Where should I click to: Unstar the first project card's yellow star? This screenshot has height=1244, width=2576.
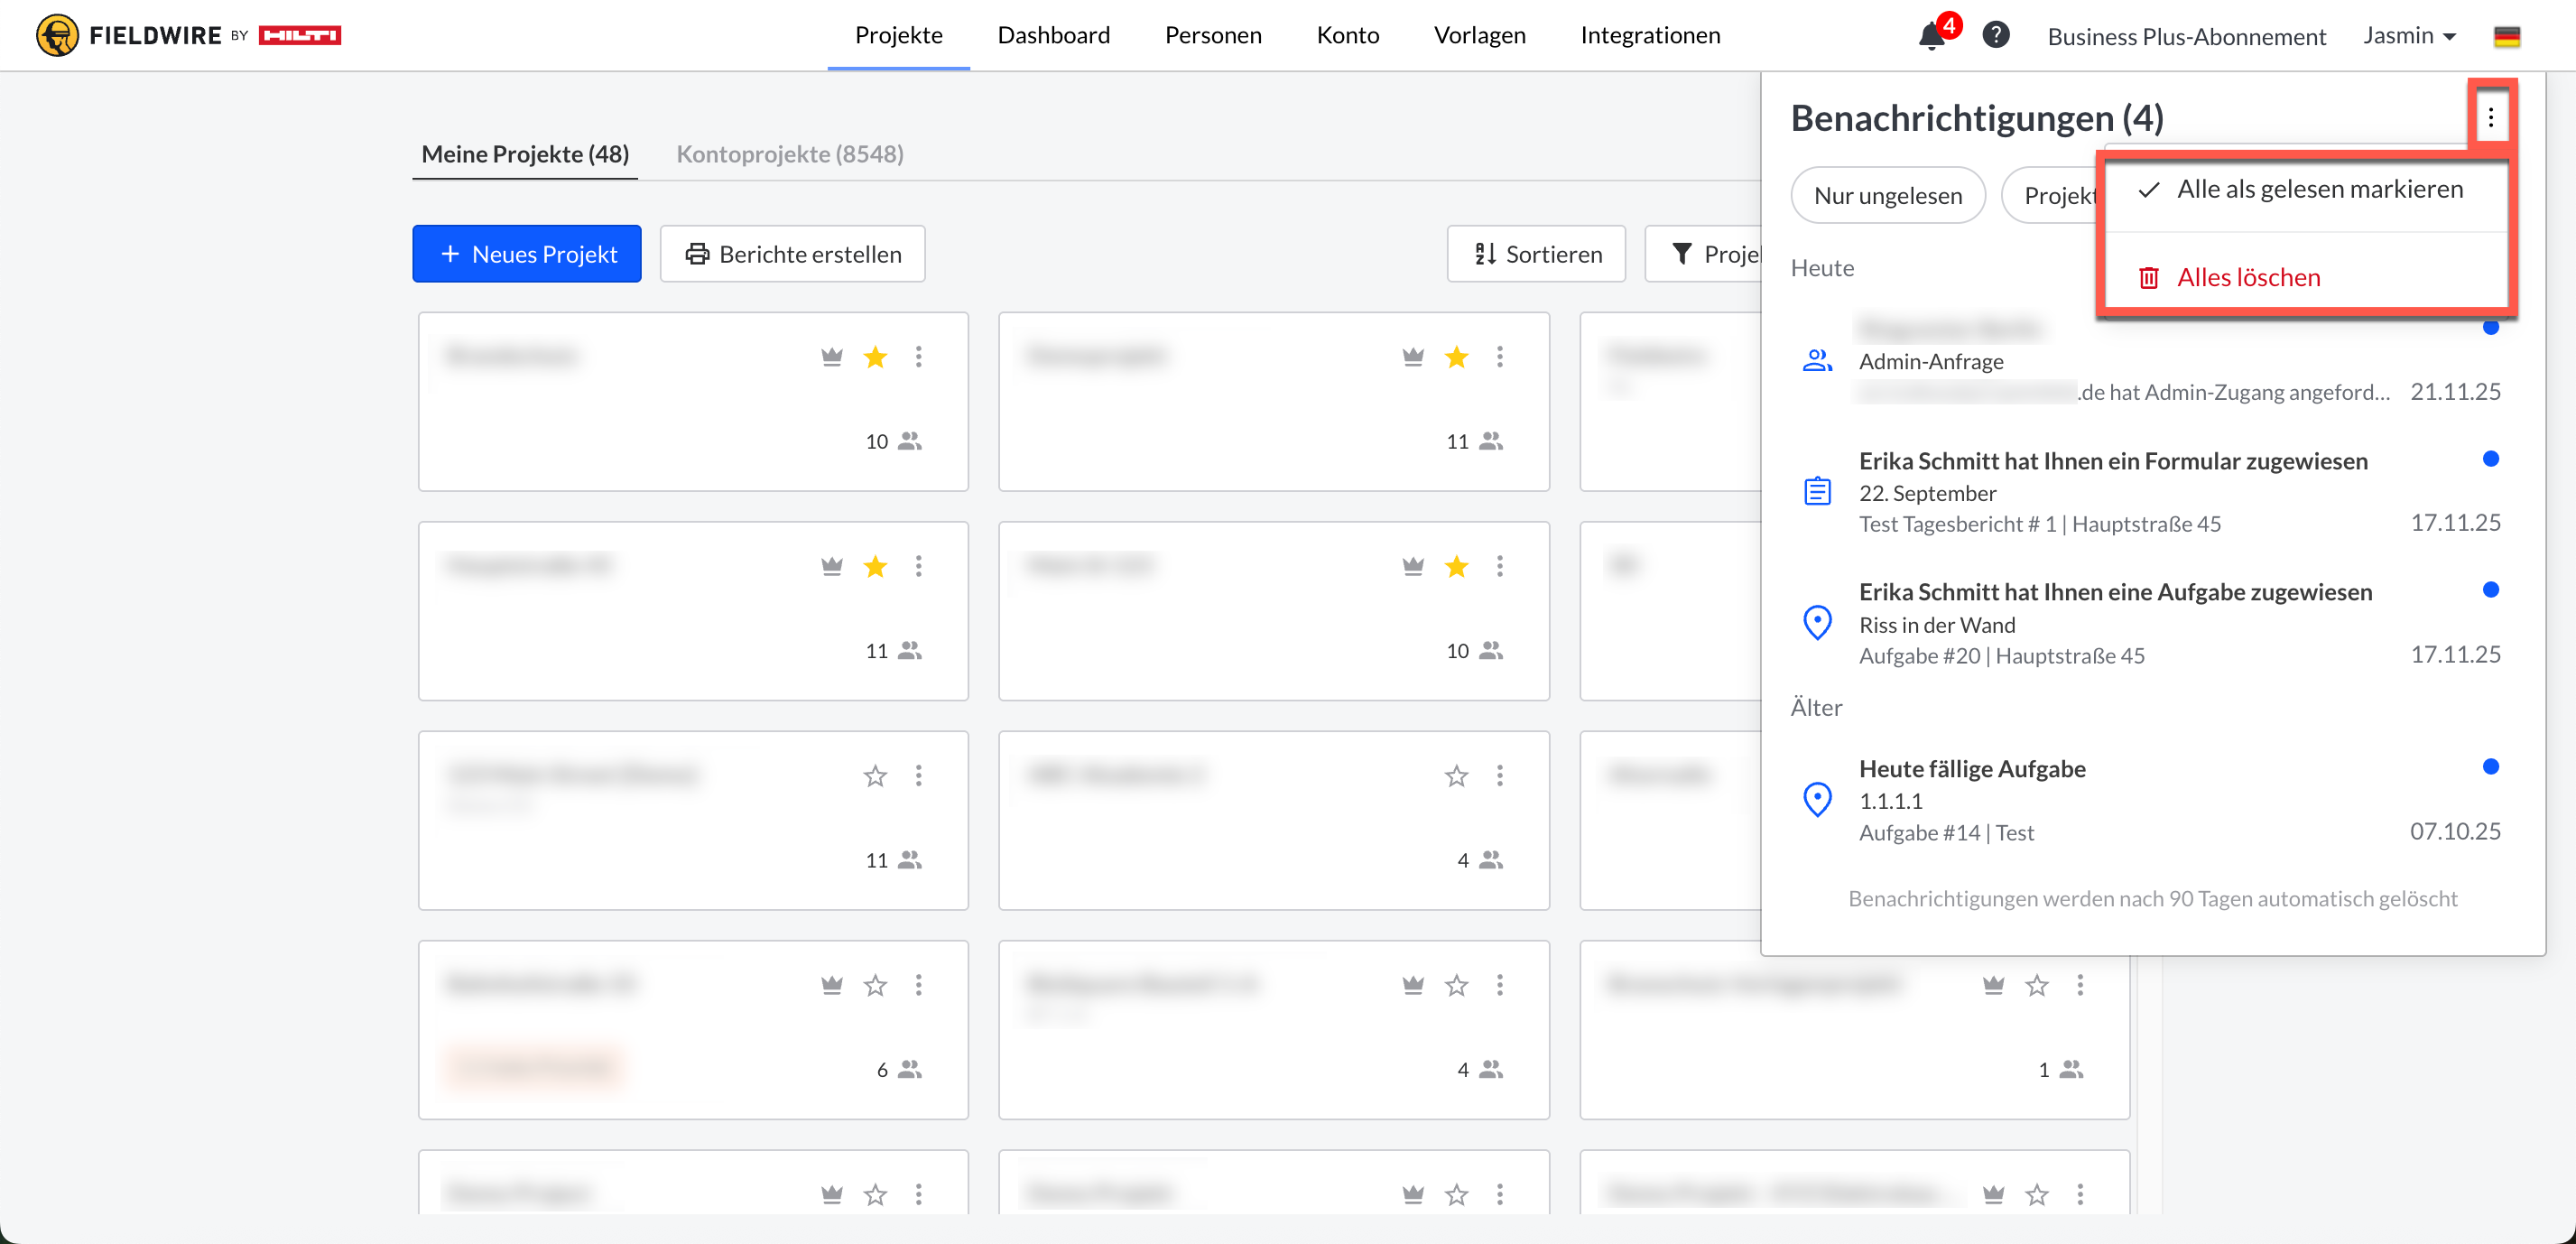pos(875,357)
